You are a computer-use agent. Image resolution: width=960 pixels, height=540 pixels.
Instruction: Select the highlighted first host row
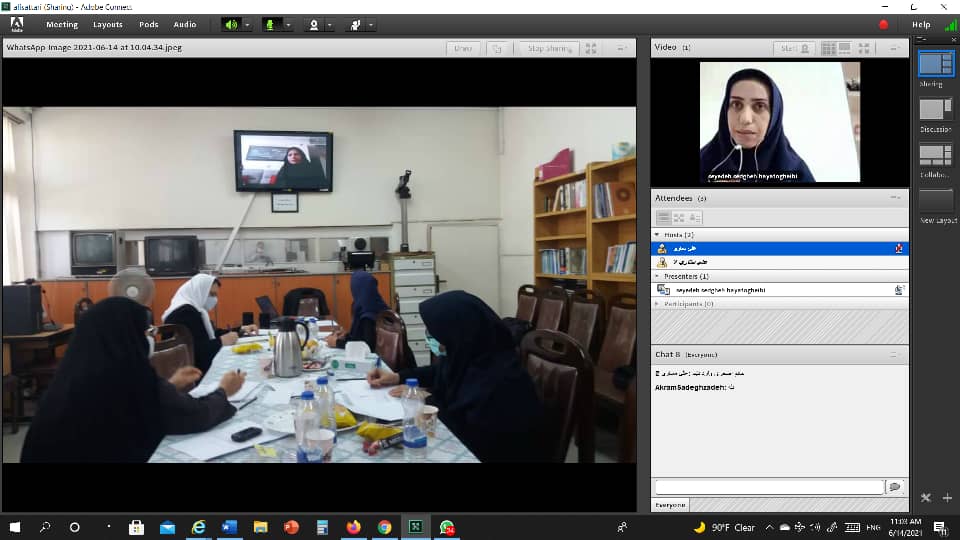click(779, 248)
